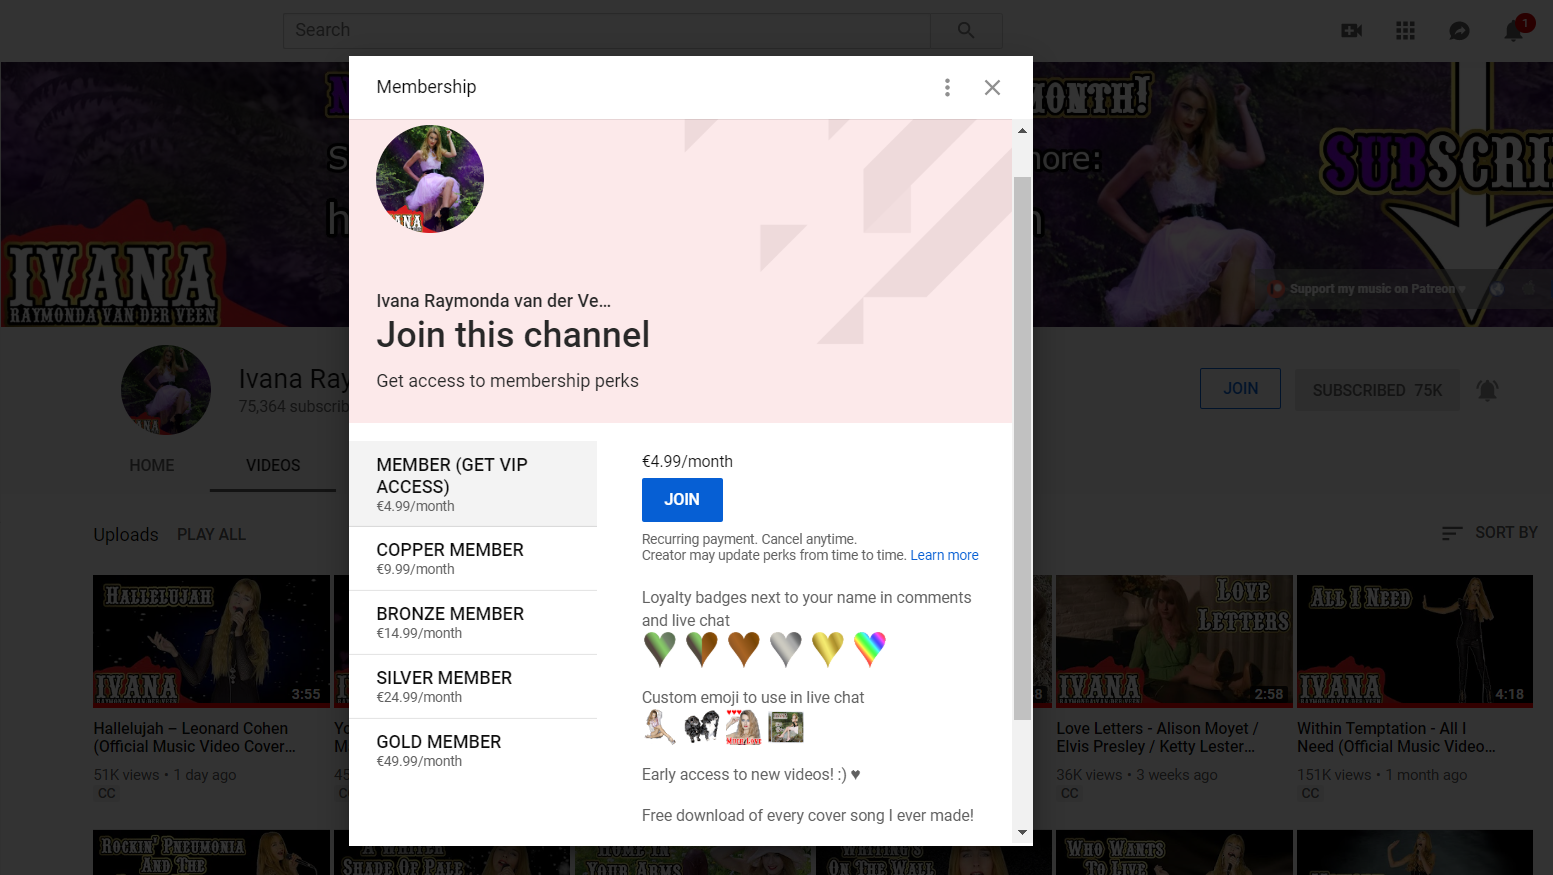This screenshot has width=1553, height=875.
Task: Open the Who Wants To Live video thumbnail
Action: coord(1174,852)
